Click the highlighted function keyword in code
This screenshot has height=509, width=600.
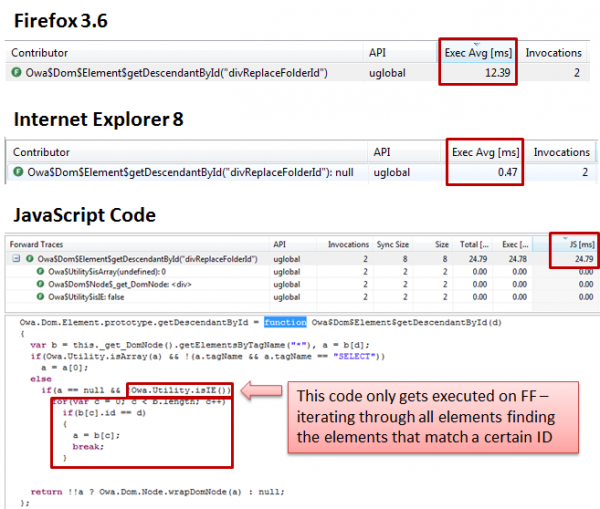tap(285, 322)
